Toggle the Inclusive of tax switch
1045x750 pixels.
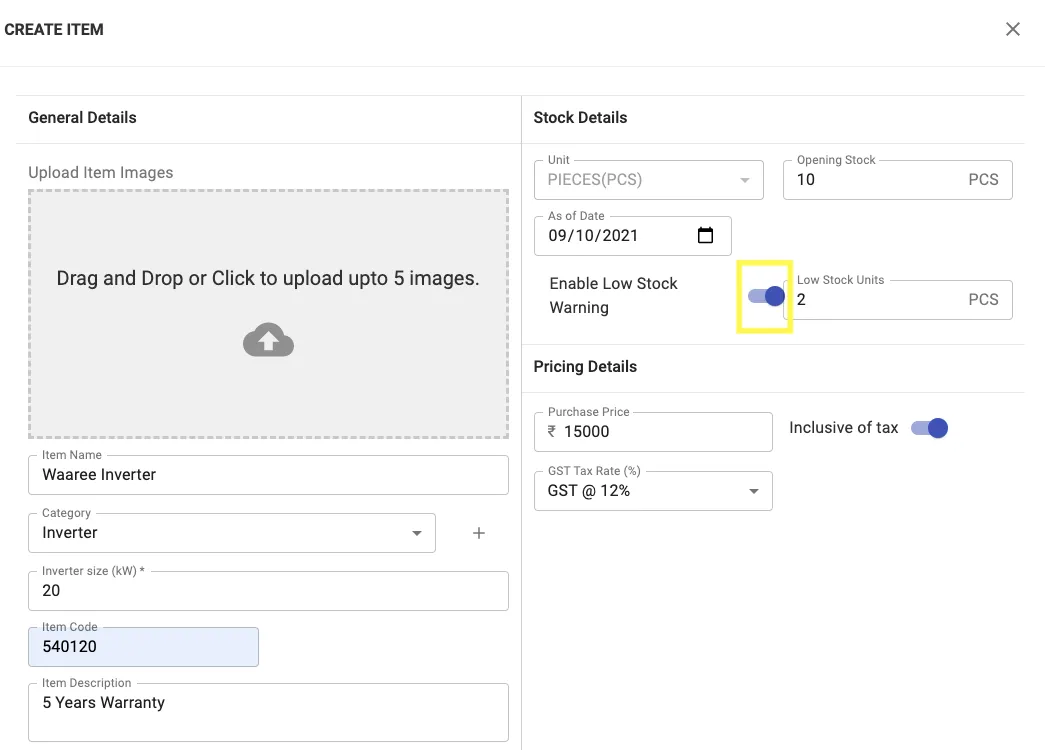pos(929,428)
